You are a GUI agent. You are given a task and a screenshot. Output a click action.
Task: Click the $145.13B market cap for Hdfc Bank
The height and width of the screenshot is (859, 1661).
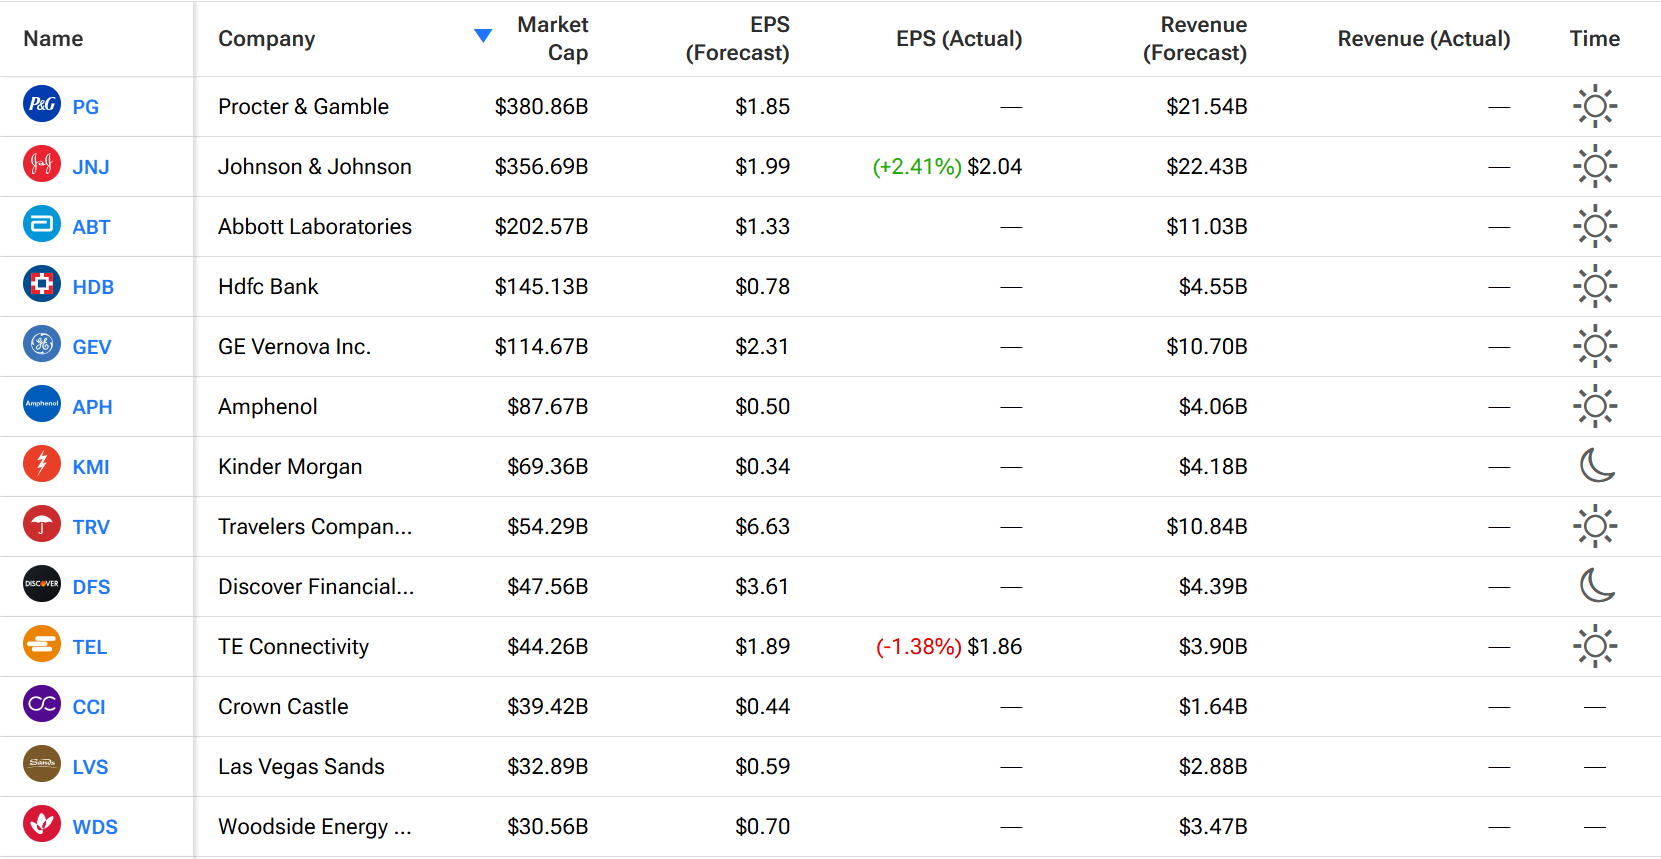[x=541, y=286]
